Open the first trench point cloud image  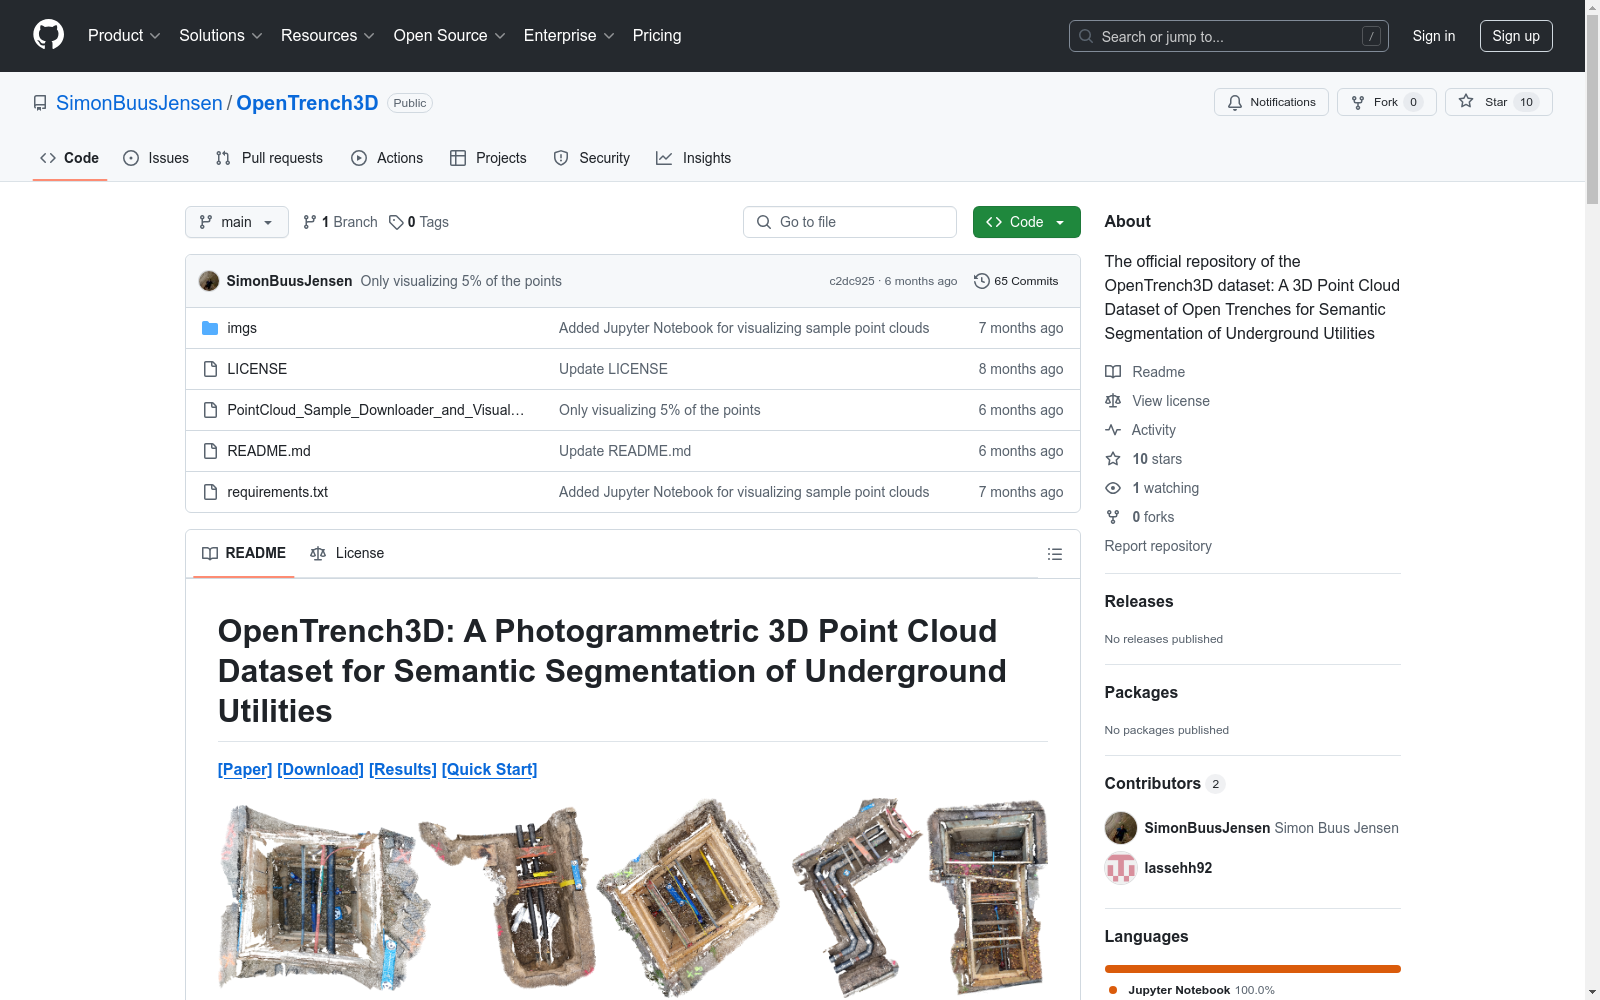pos(322,898)
